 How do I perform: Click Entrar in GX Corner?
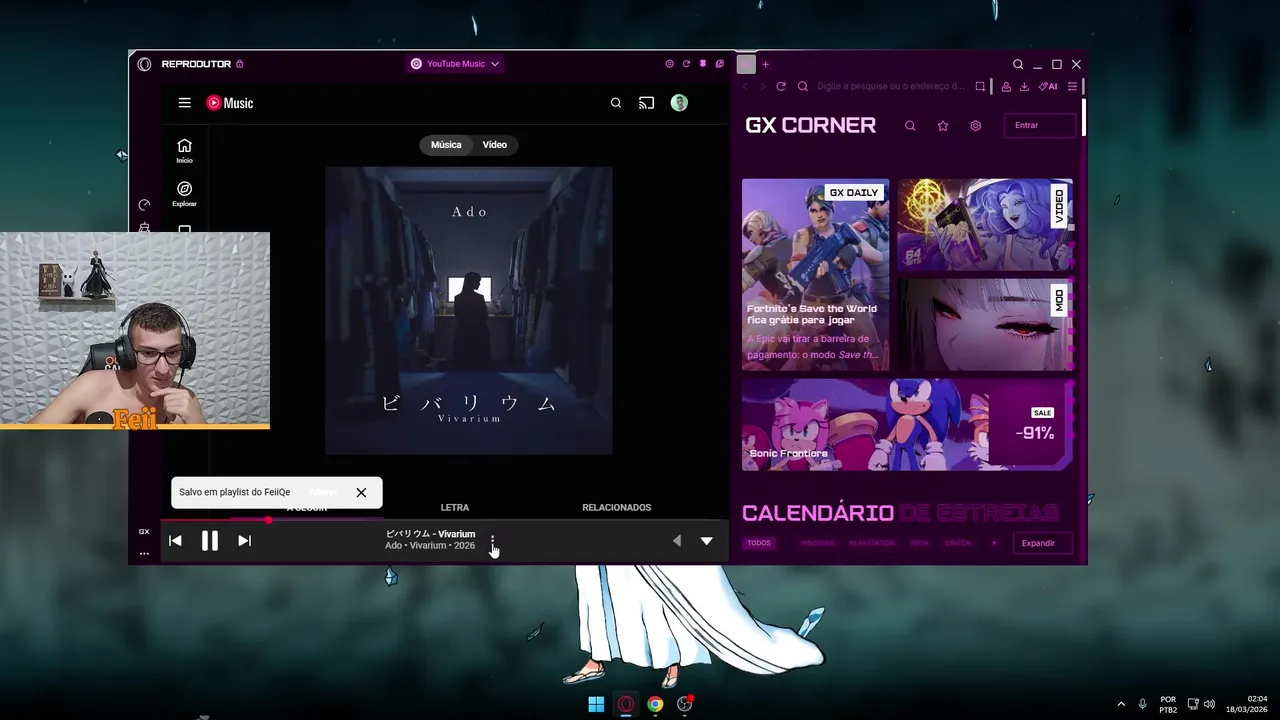coord(1039,126)
